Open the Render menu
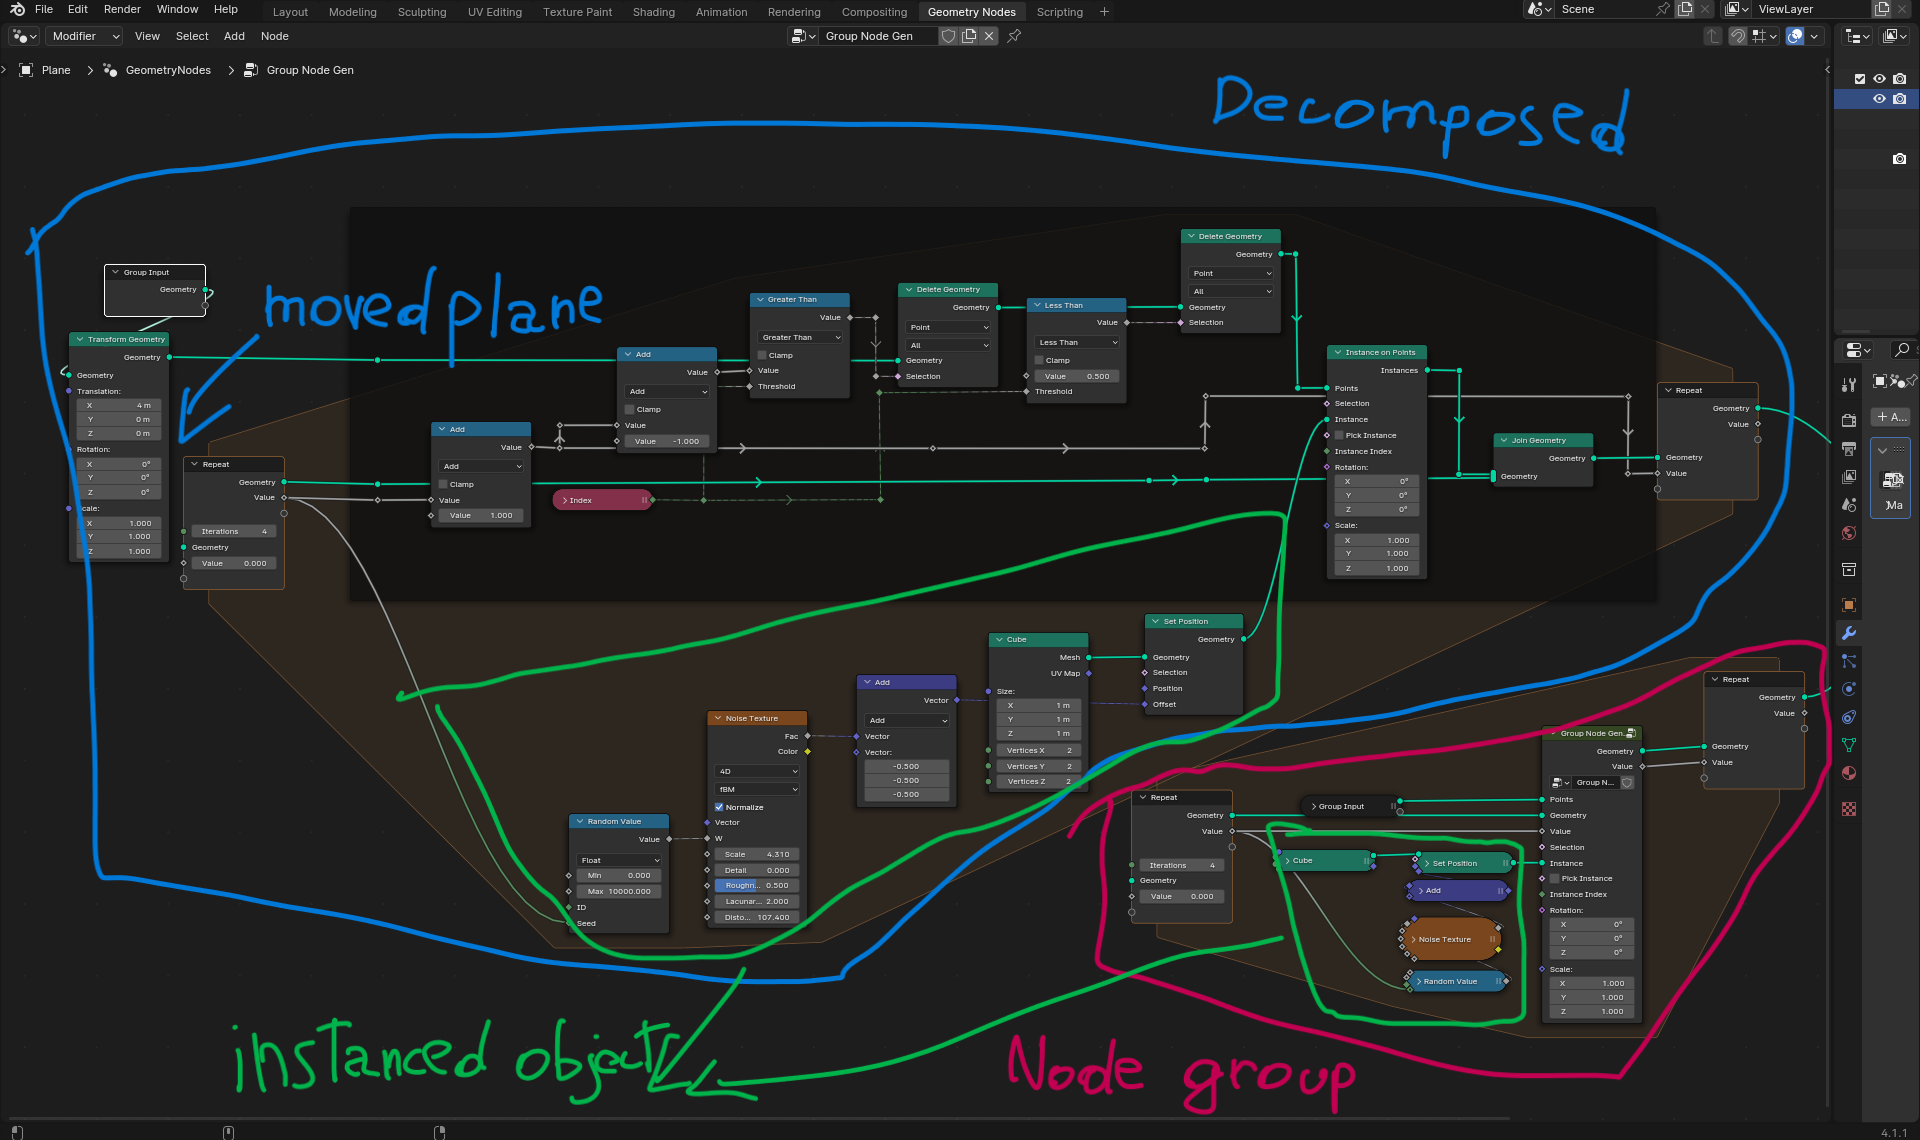Viewport: 1920px width, 1140px height. (x=122, y=9)
